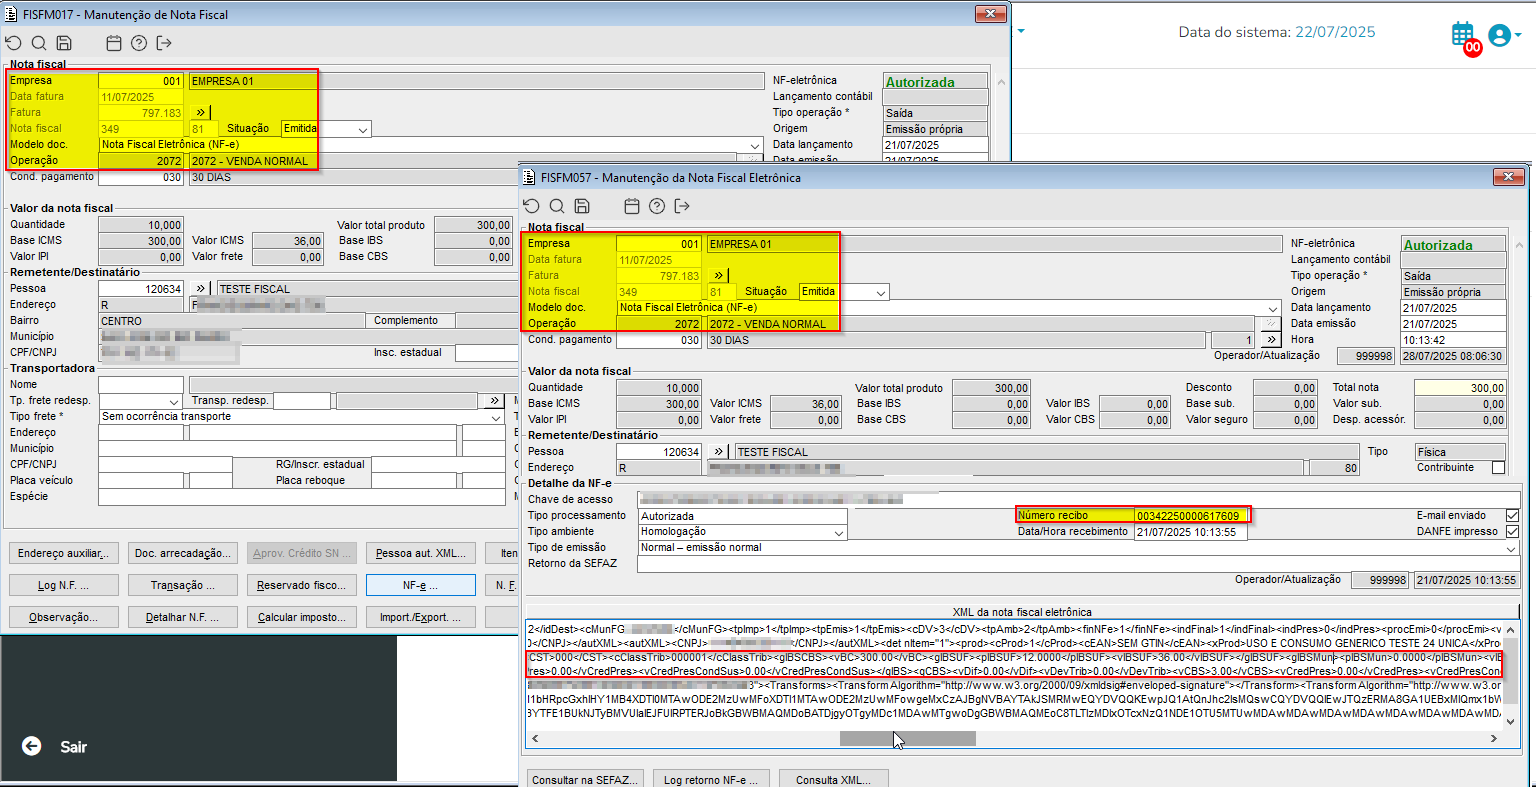This screenshot has height=787, width=1536.
Task: Open the calendar icon in FISFM017 toolbar
Action: coord(114,43)
